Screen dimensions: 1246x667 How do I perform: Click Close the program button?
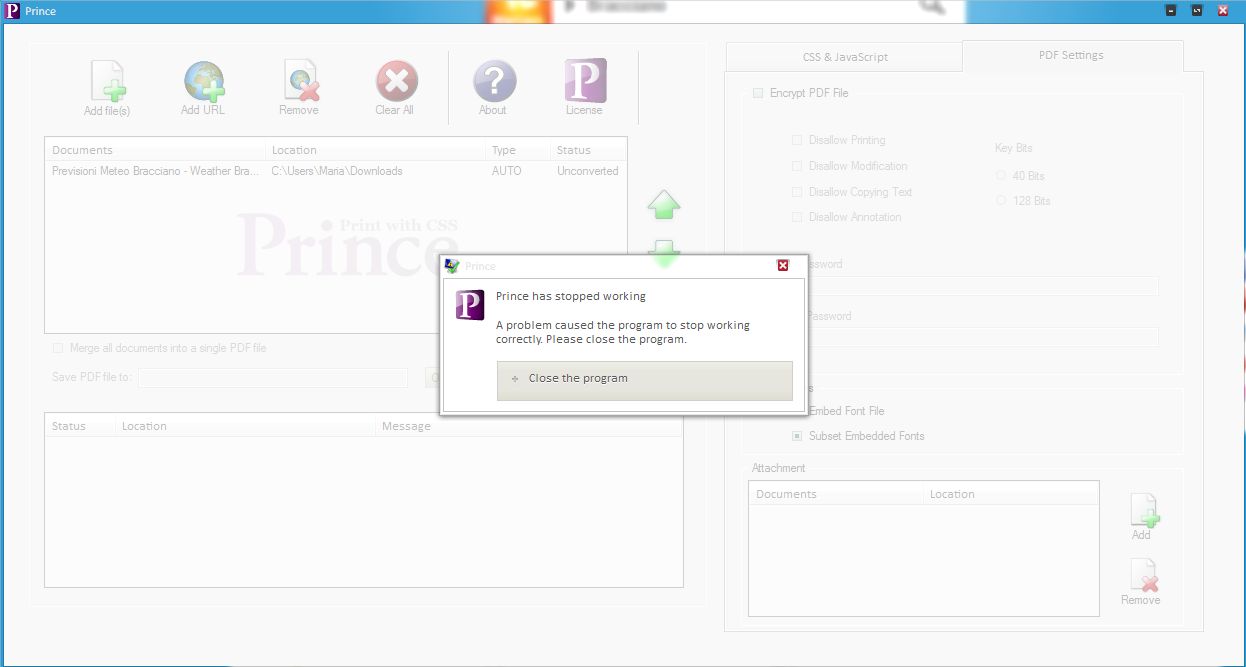tap(644, 379)
